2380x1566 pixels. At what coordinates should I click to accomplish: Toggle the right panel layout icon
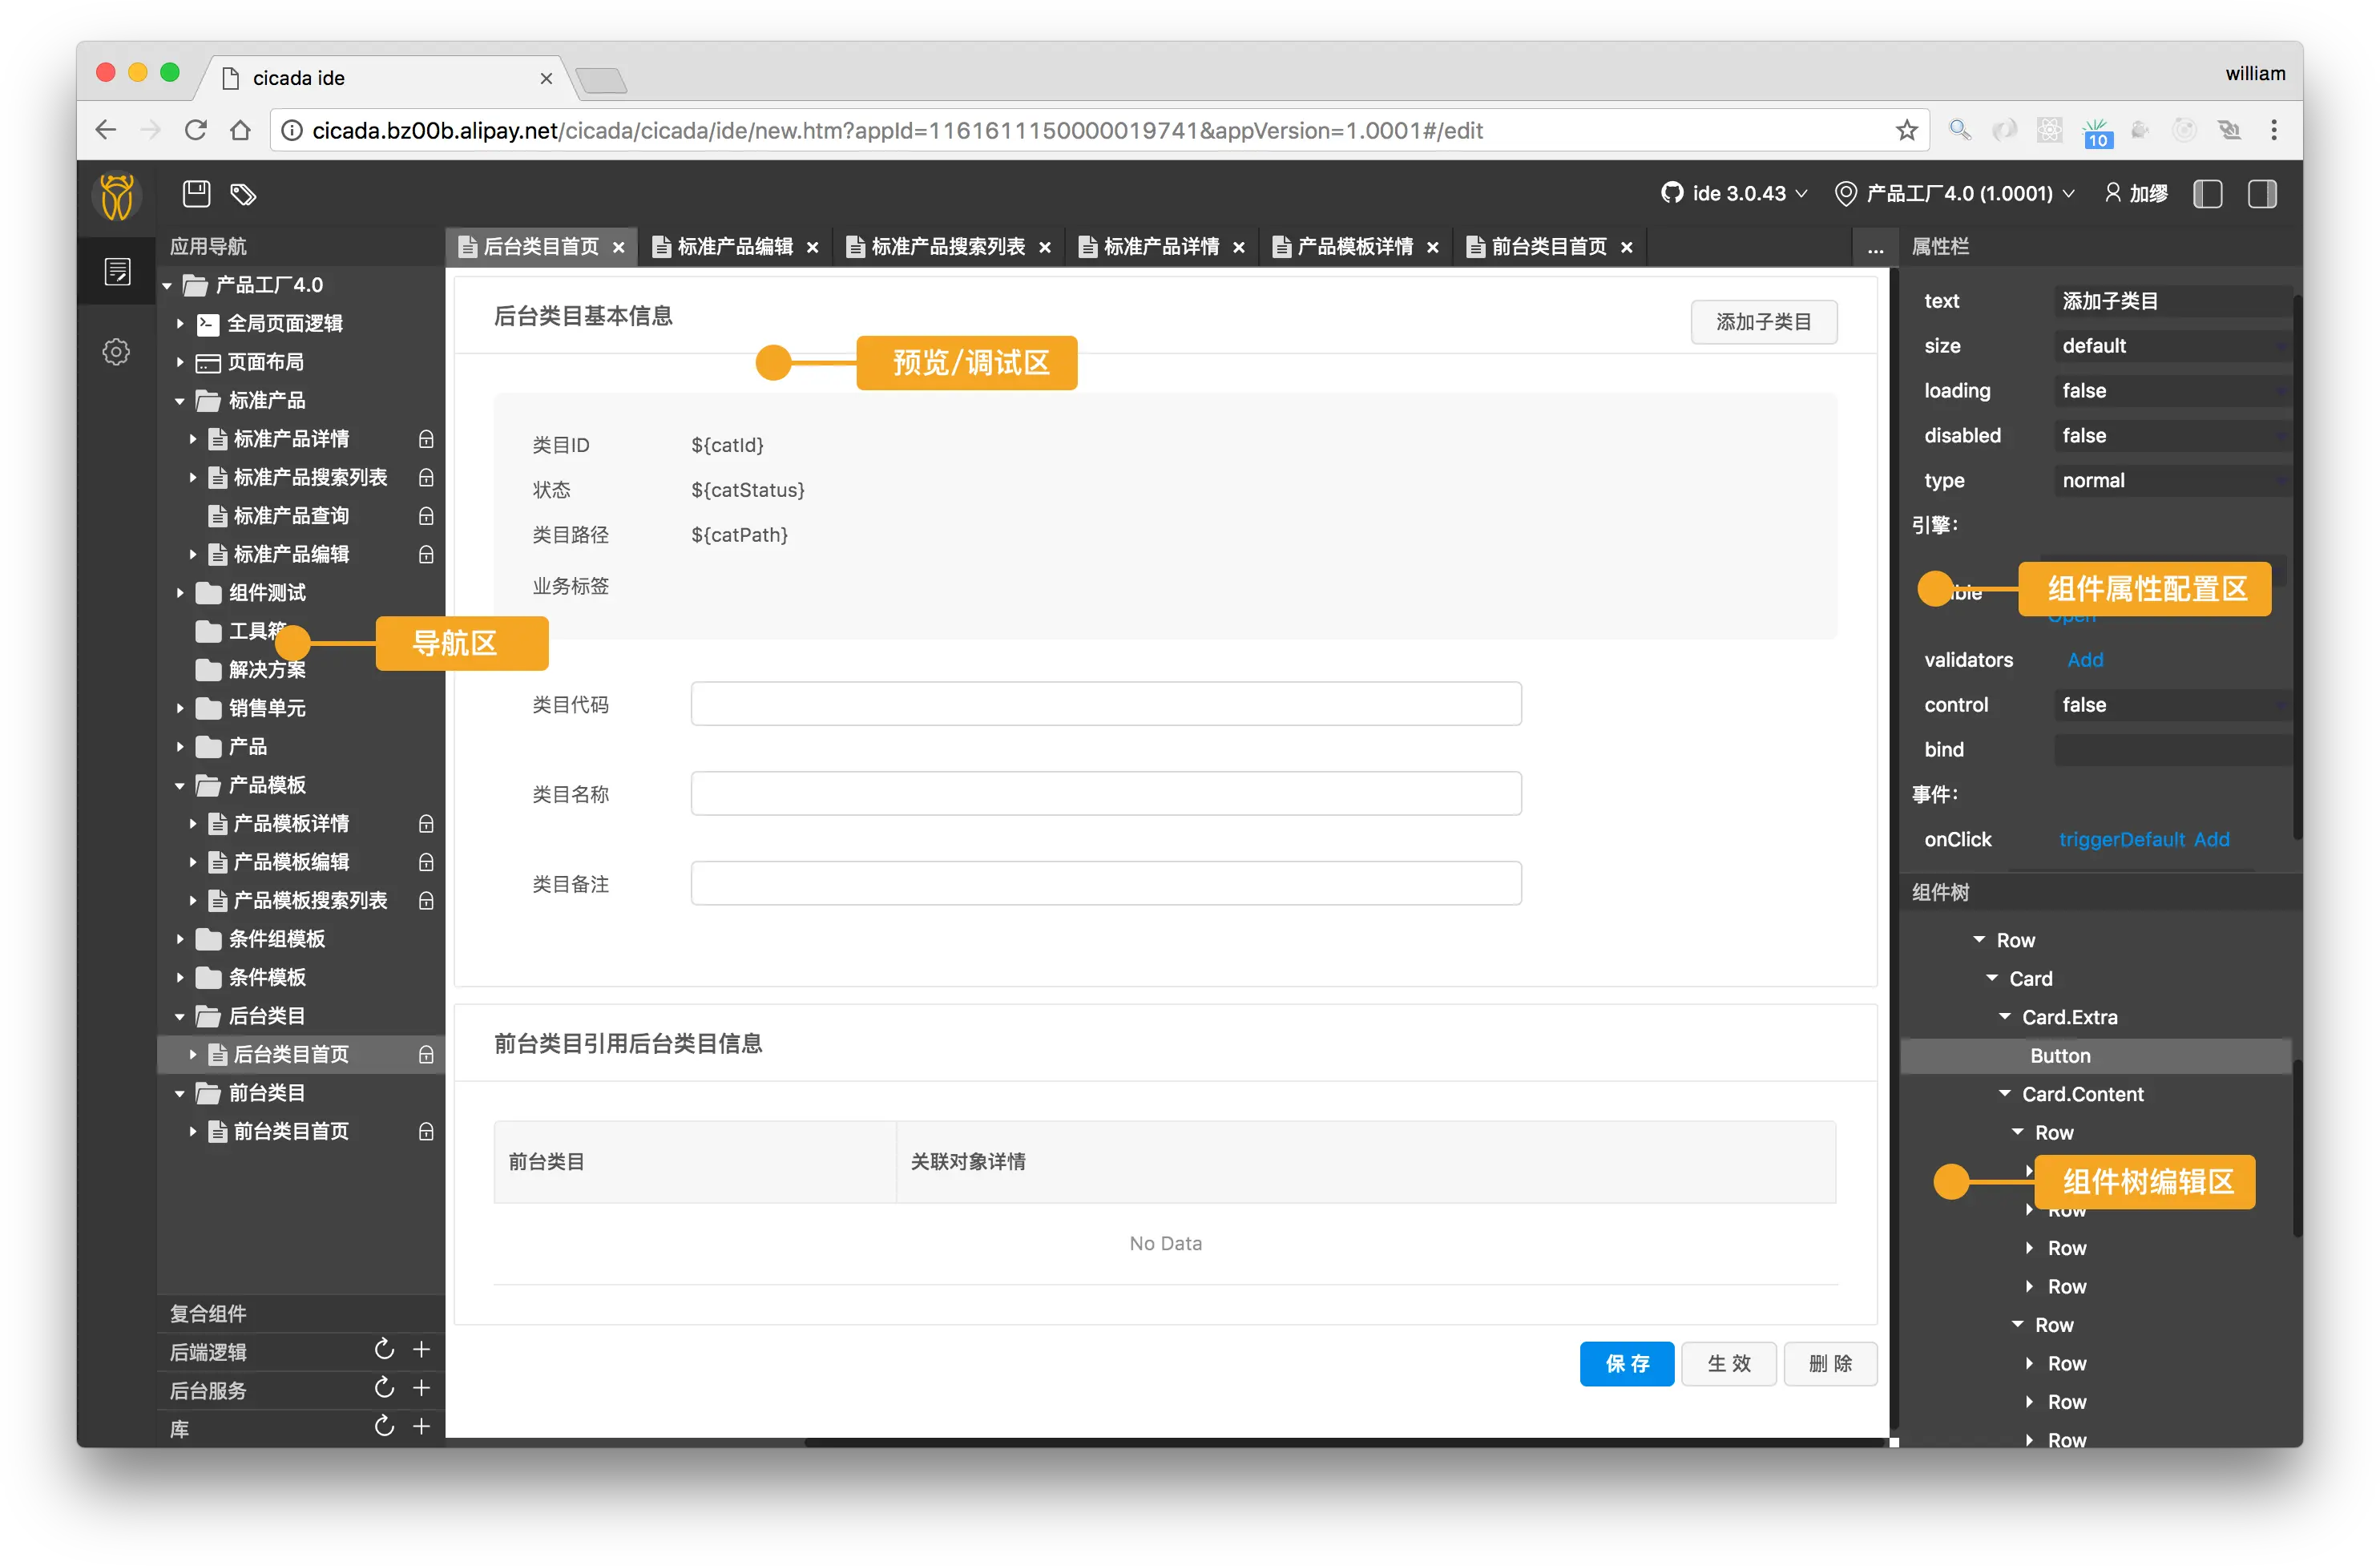tap(2261, 193)
